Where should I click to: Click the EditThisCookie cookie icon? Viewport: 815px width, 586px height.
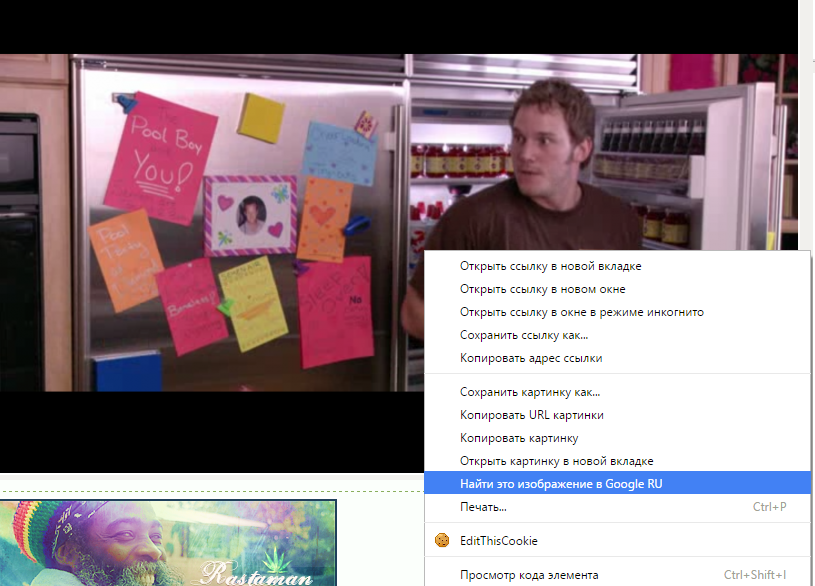[442, 540]
